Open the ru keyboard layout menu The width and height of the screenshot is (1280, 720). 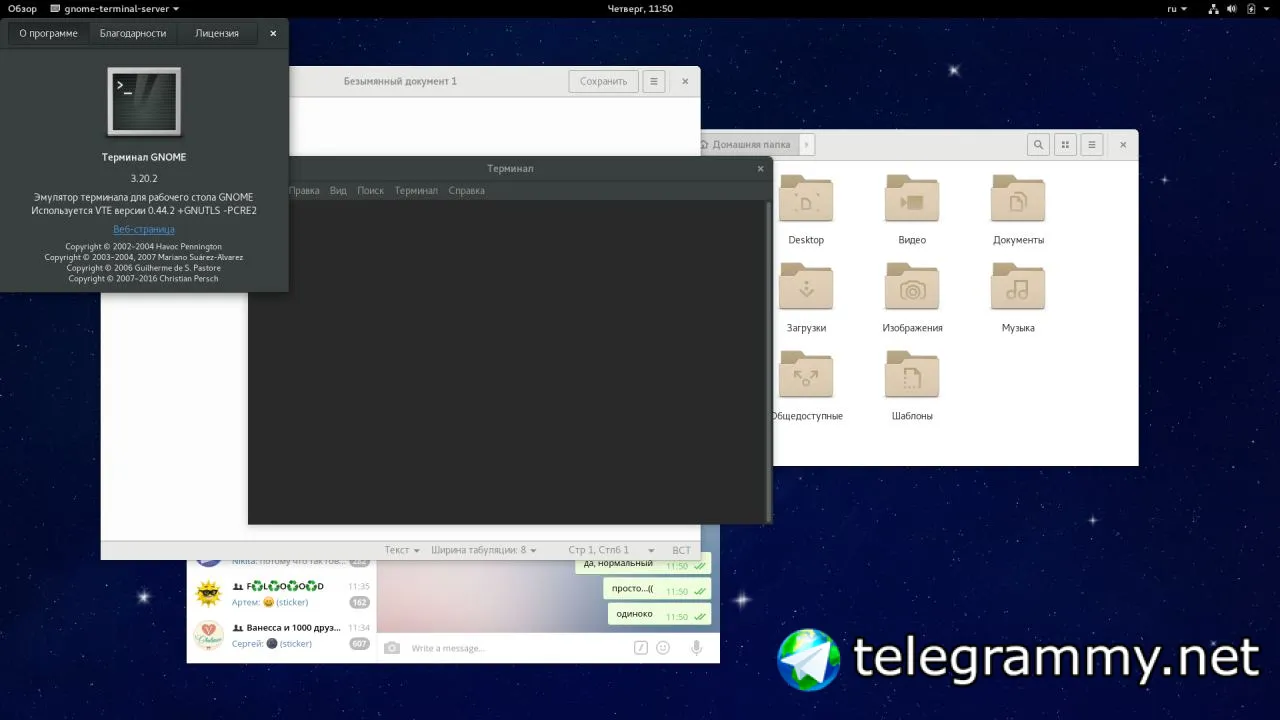pos(1177,9)
